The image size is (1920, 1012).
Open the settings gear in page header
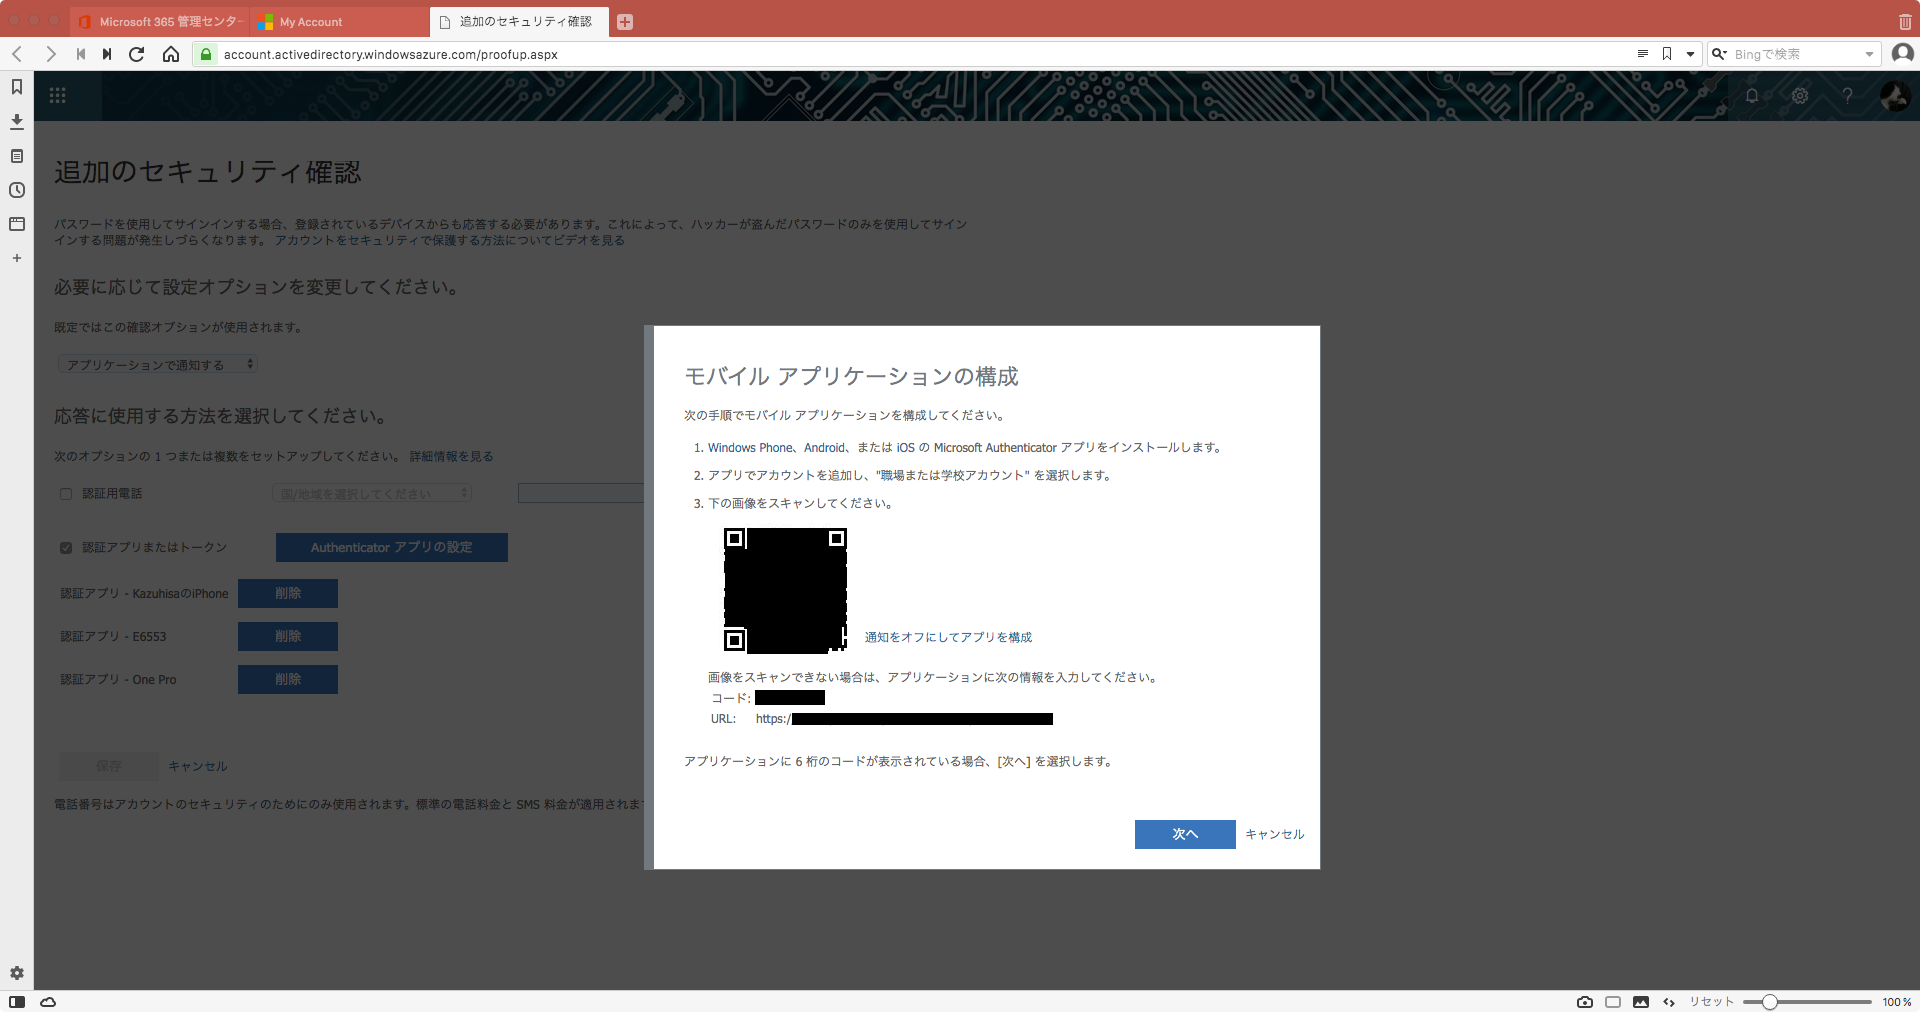[1800, 96]
